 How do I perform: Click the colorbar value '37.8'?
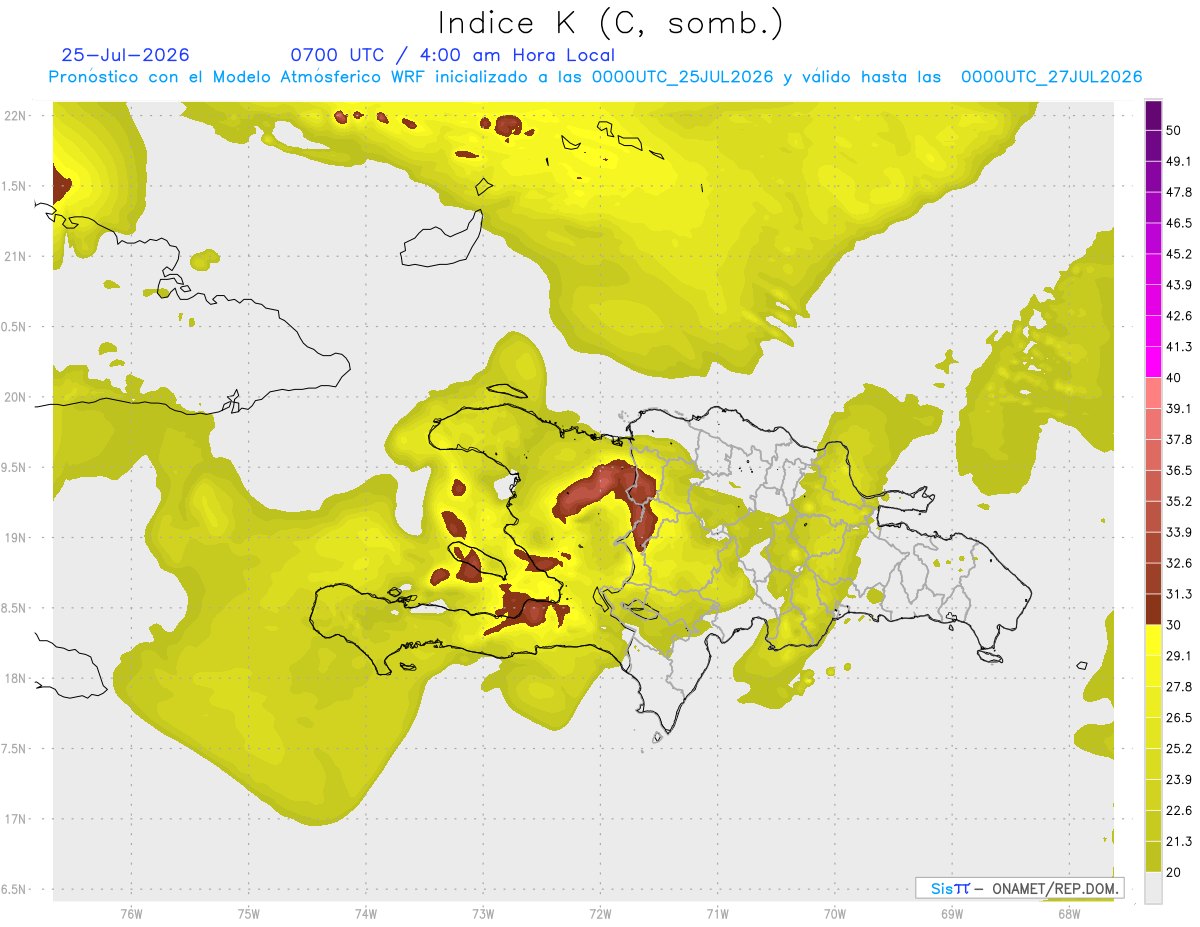(x=1179, y=439)
